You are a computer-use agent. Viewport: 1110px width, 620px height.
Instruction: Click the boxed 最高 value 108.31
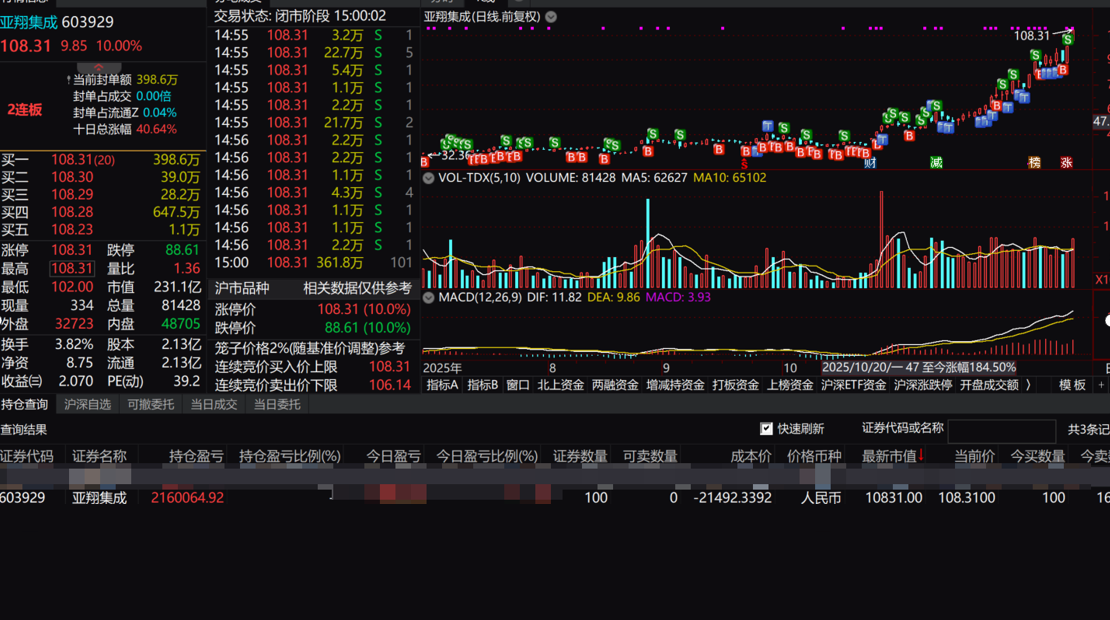pyautogui.click(x=71, y=269)
